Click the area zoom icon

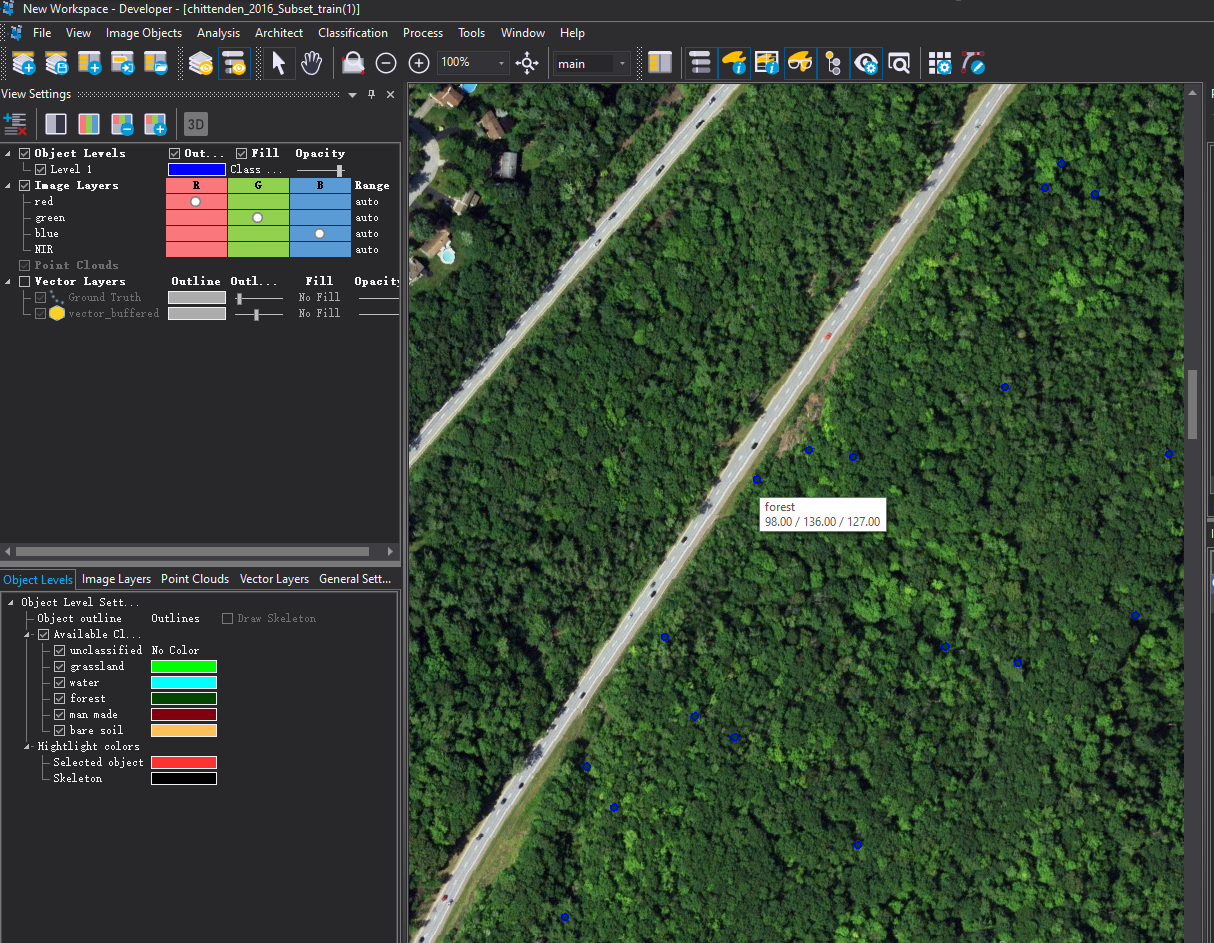[352, 63]
